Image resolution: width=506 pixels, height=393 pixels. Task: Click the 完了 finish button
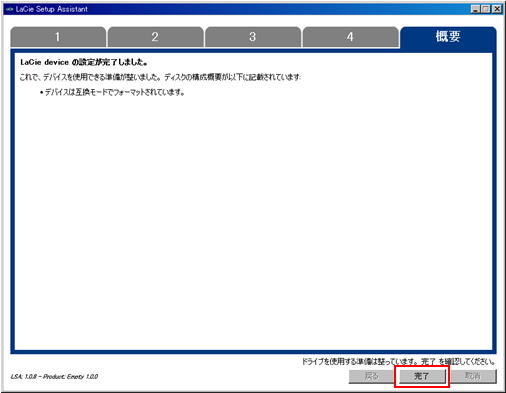[x=422, y=376]
